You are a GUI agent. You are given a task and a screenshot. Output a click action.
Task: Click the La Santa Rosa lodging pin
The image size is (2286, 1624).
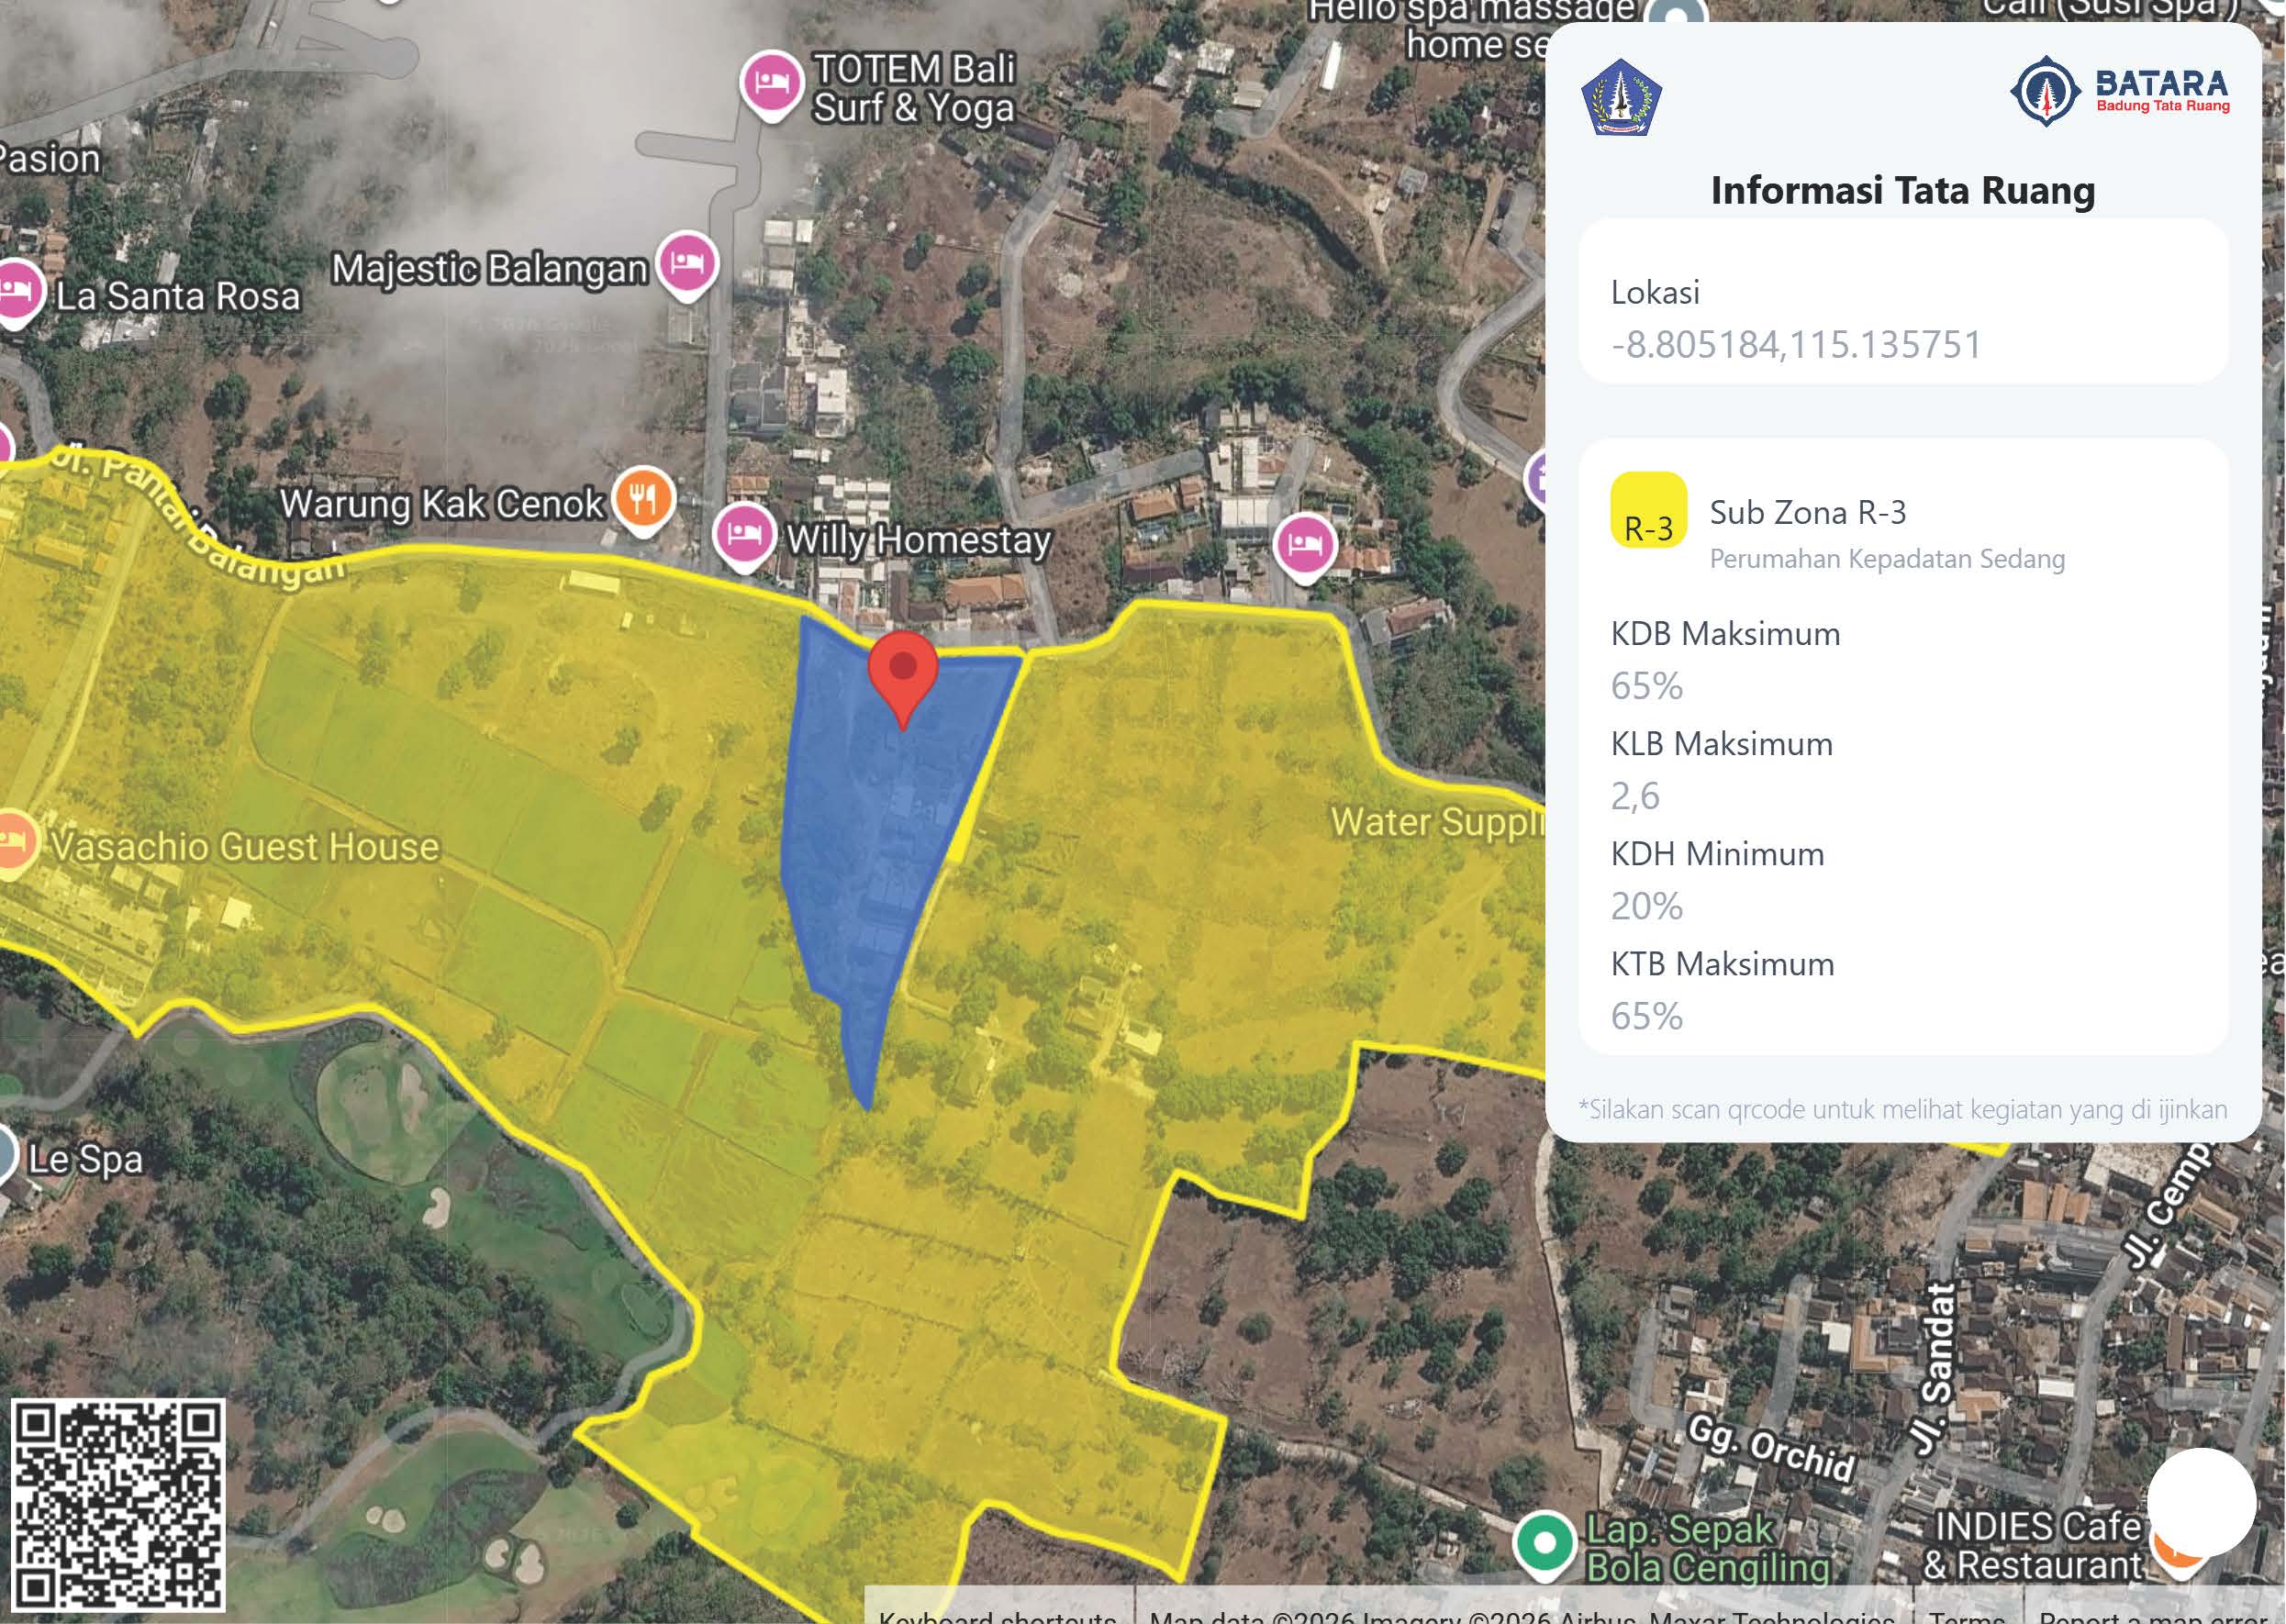(14, 293)
